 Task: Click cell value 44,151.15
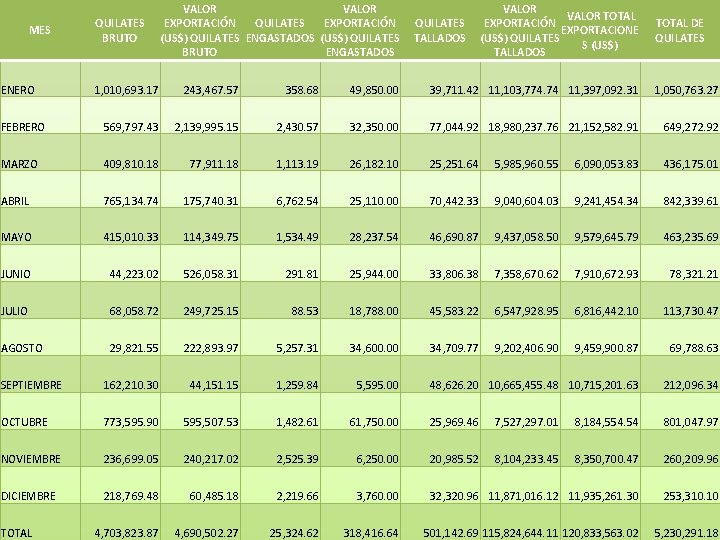coord(214,385)
